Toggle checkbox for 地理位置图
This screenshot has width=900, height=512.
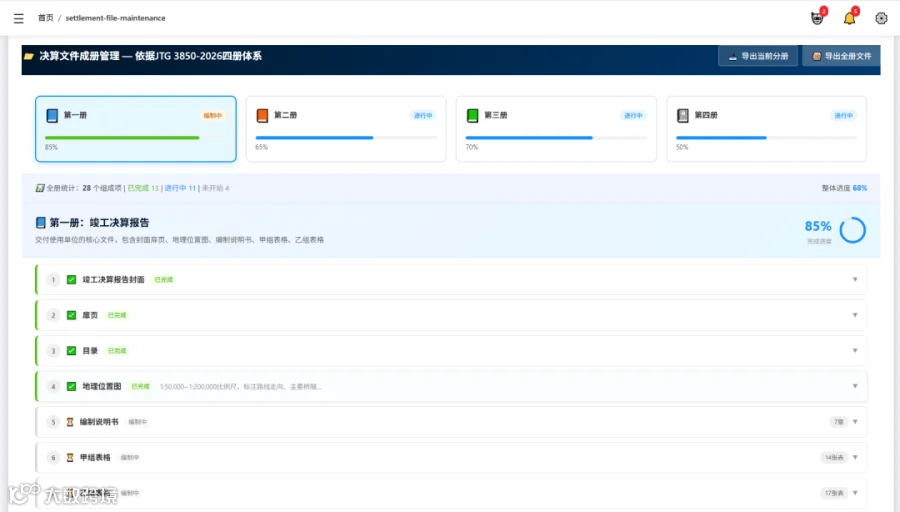[x=71, y=386]
